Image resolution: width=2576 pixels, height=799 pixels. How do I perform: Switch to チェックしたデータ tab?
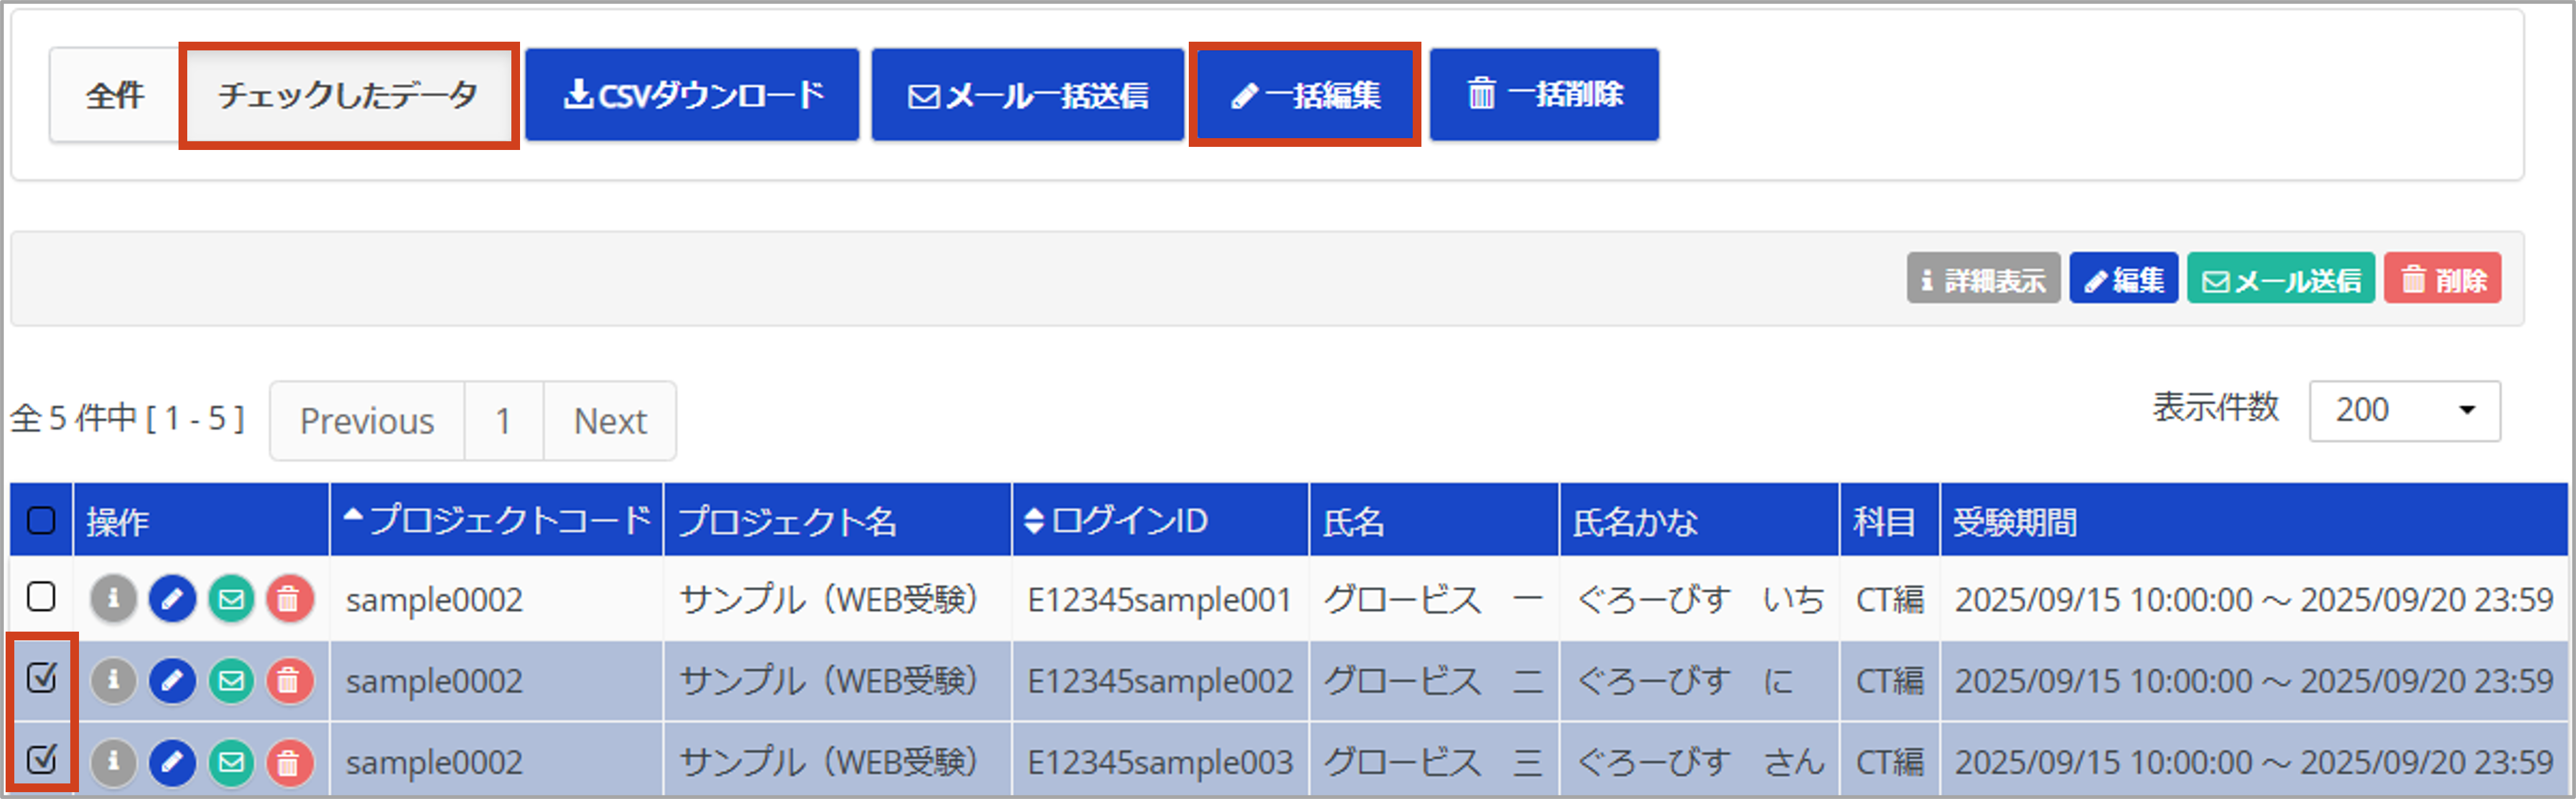(348, 95)
